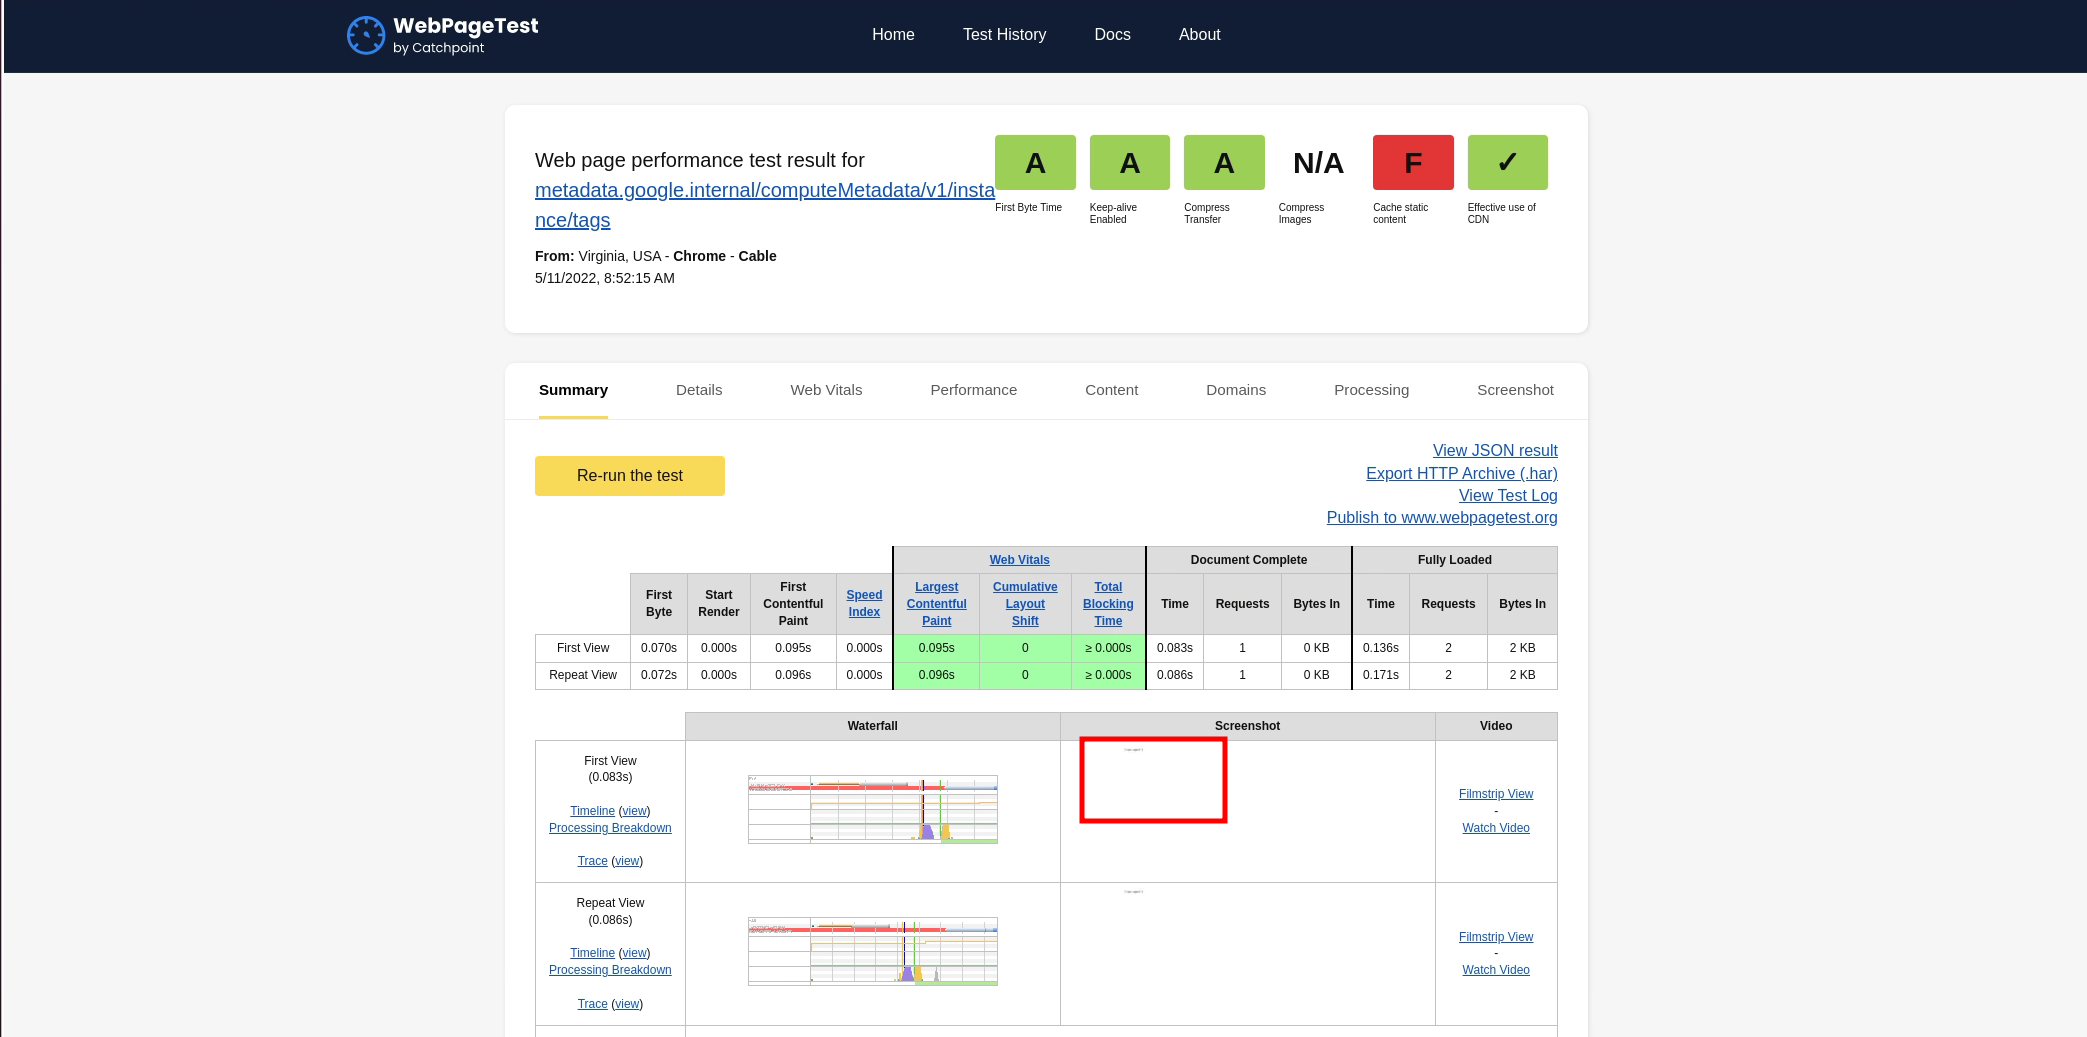Open the Docs page
Image resolution: width=2087 pixels, height=1037 pixels.
(1112, 34)
